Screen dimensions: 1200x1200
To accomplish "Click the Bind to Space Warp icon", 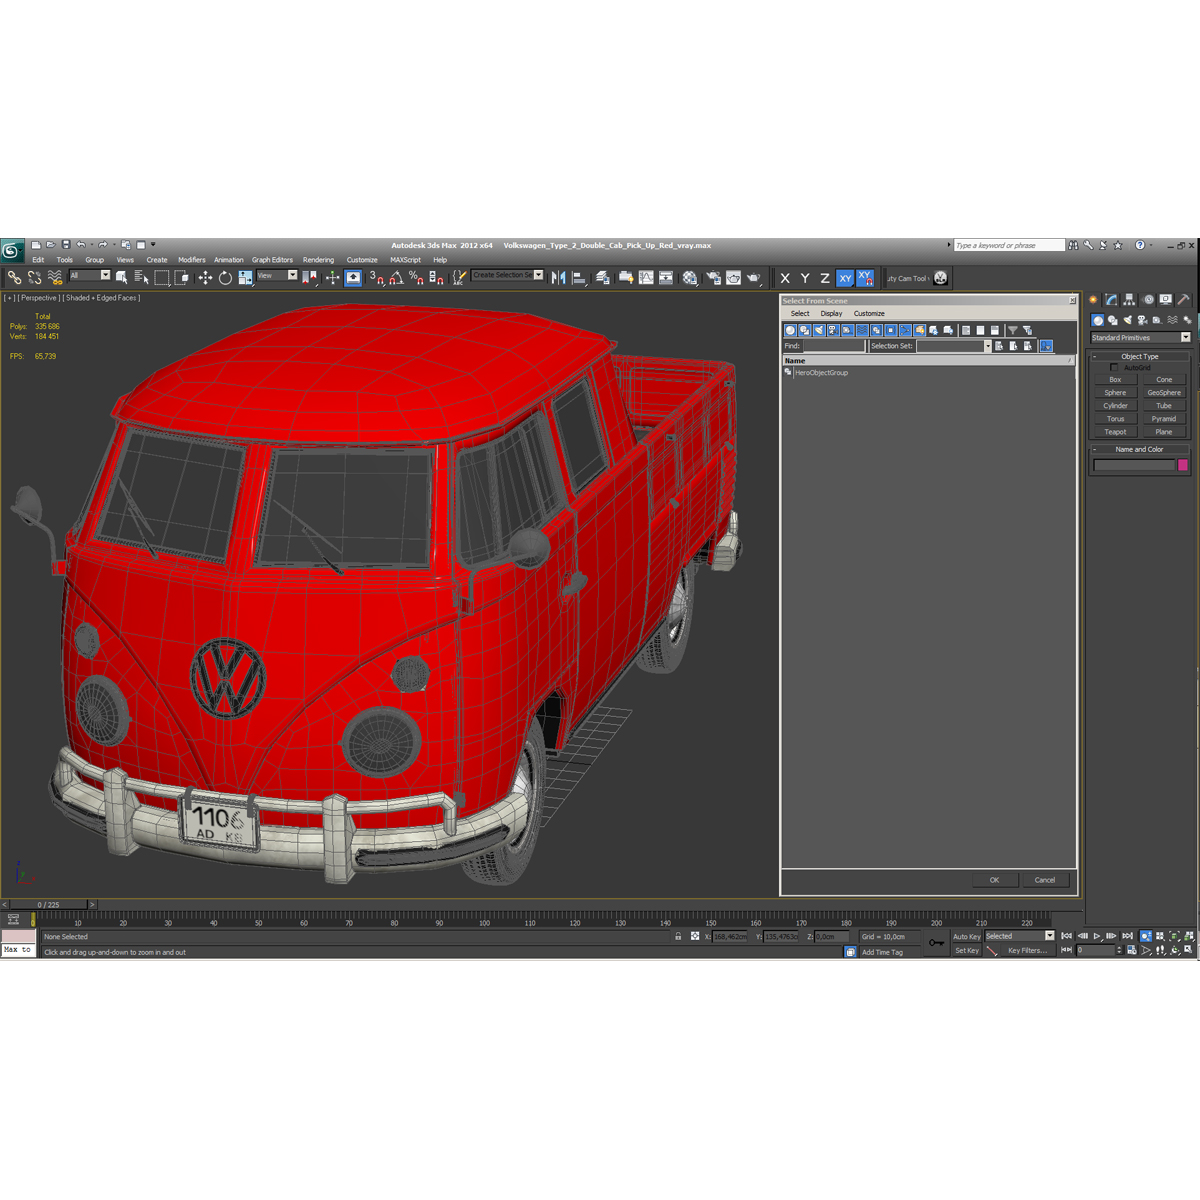I will click(x=54, y=277).
